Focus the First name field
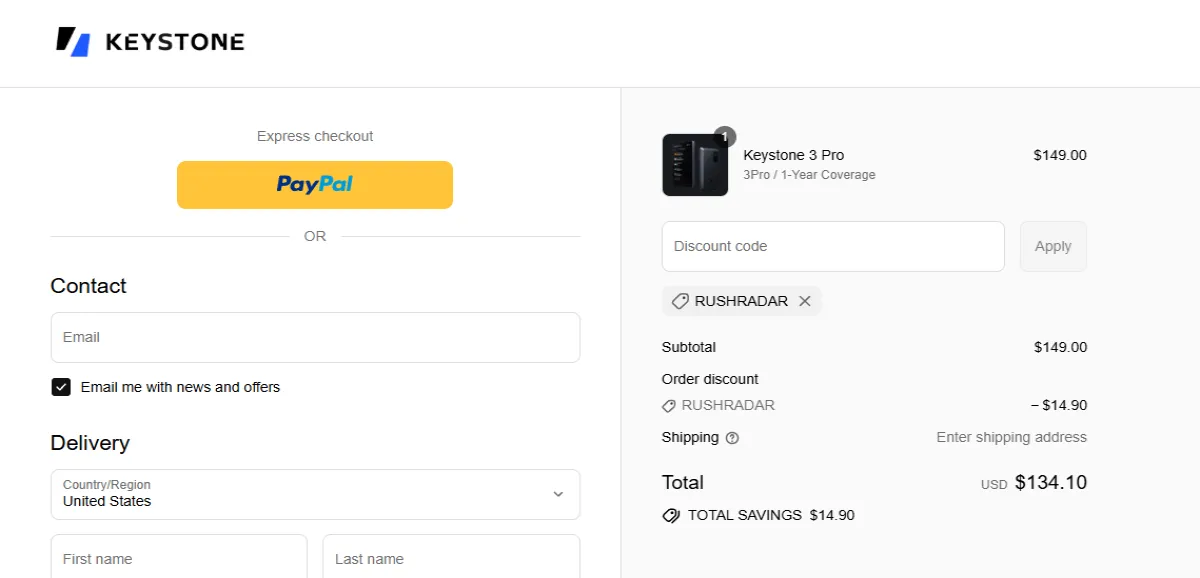Viewport: 1200px width, 578px height. (x=179, y=559)
